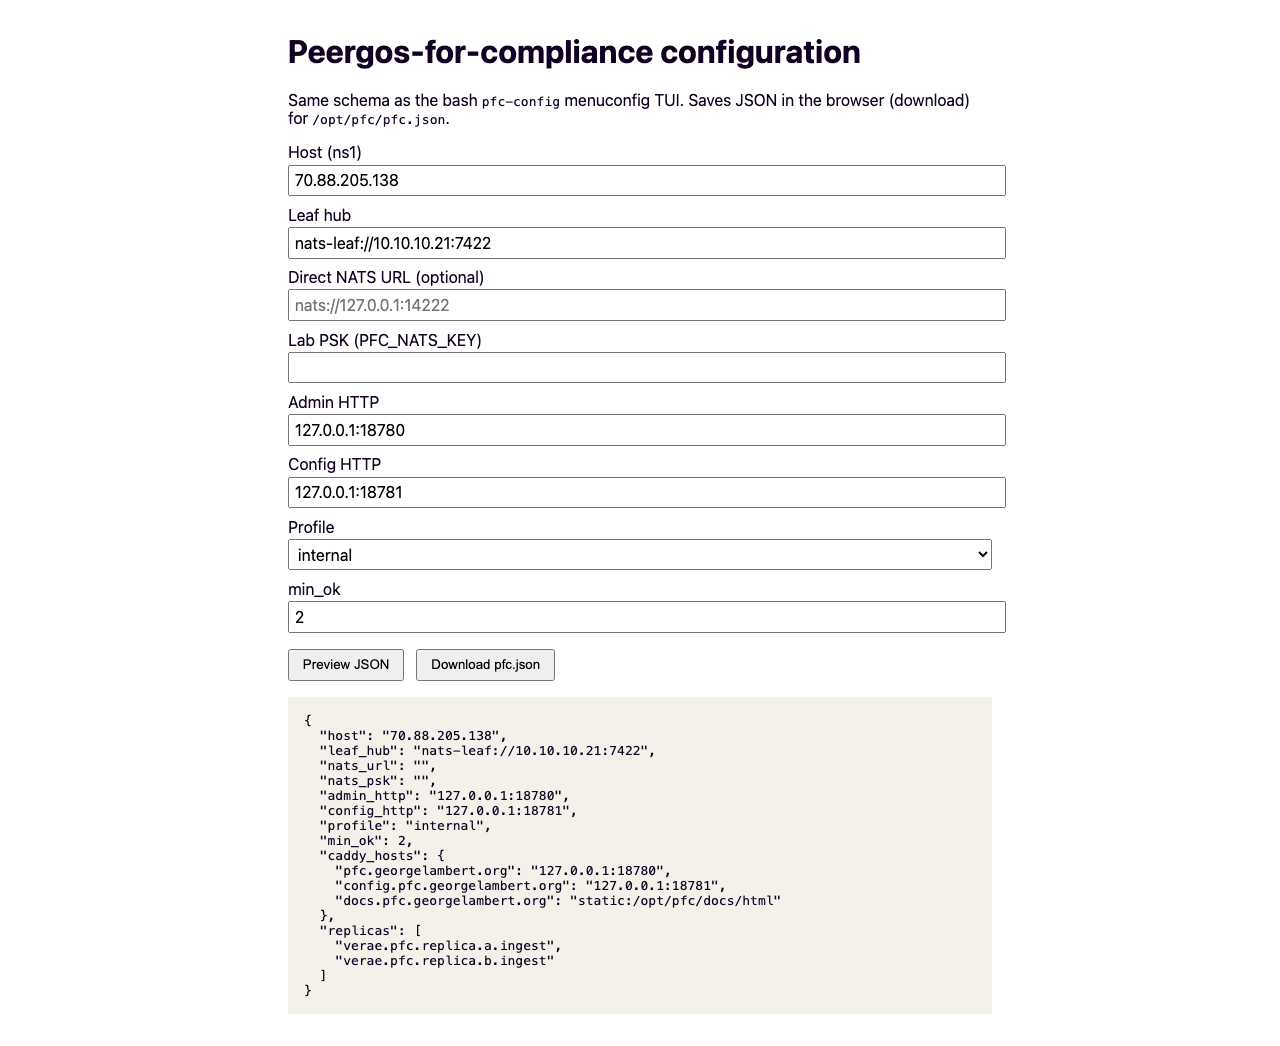Click the caddy_hosts line in JSON preview
1280x1046 pixels.
tap(382, 856)
